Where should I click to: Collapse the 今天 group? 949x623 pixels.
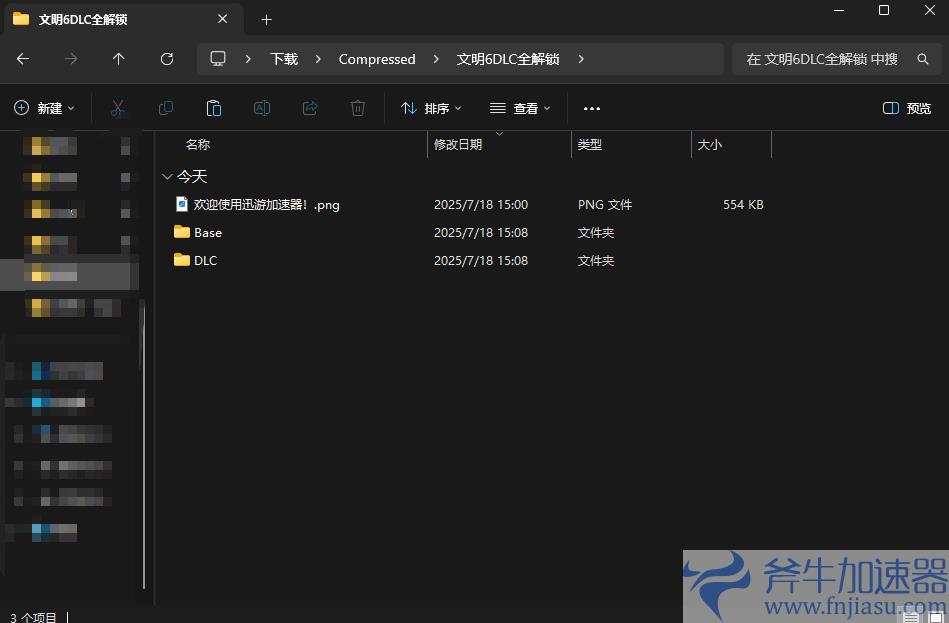click(166, 176)
